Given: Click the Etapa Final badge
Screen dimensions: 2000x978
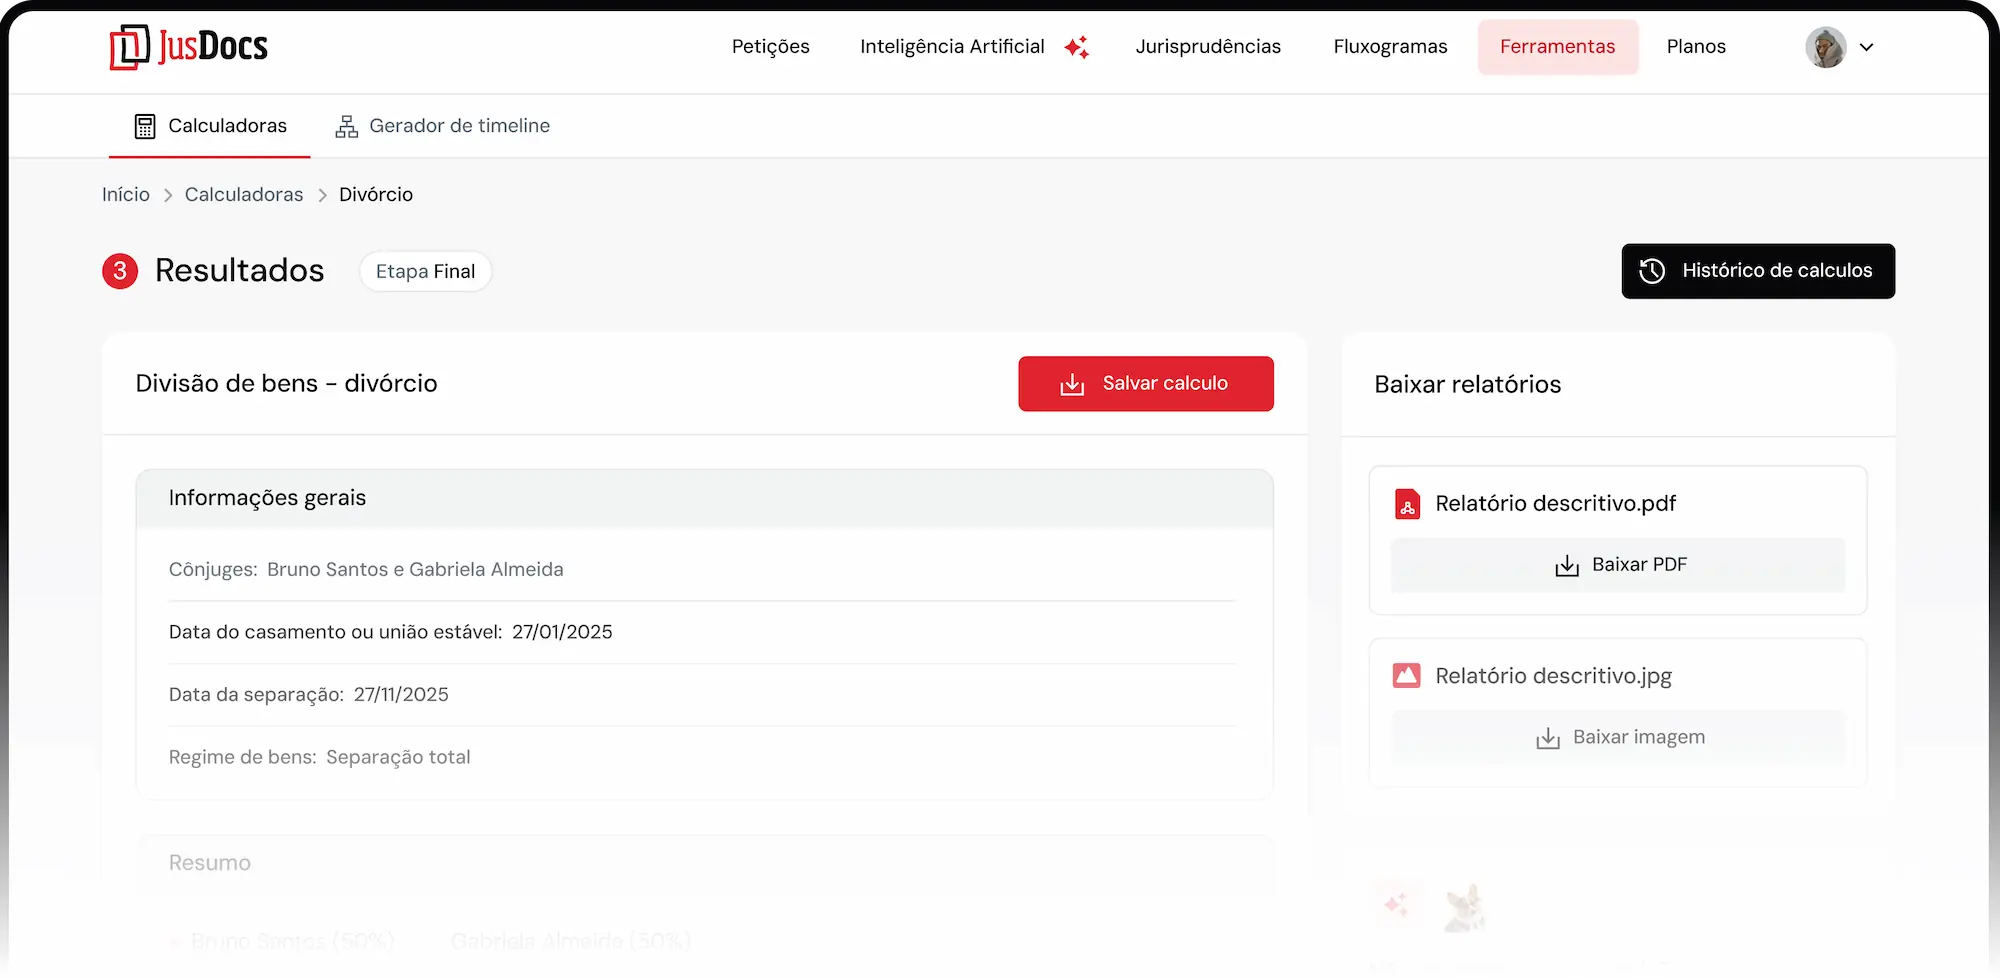Looking at the screenshot, I should [425, 271].
